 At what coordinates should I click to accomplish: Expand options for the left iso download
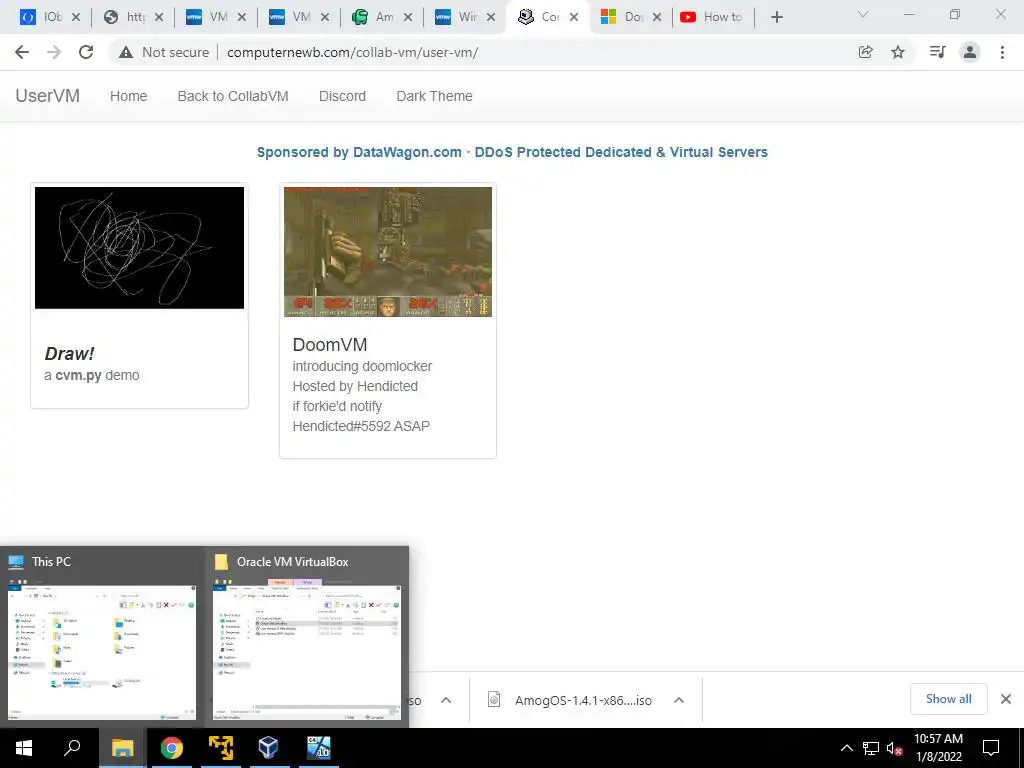[x=446, y=700]
